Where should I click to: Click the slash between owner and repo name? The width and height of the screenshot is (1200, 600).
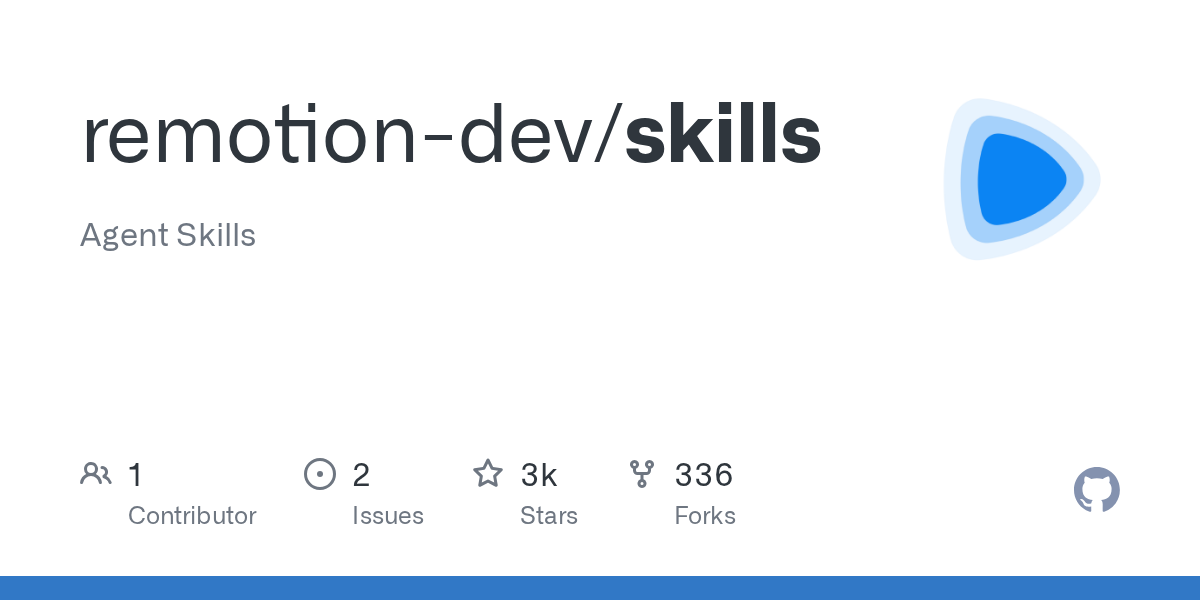[x=612, y=136]
